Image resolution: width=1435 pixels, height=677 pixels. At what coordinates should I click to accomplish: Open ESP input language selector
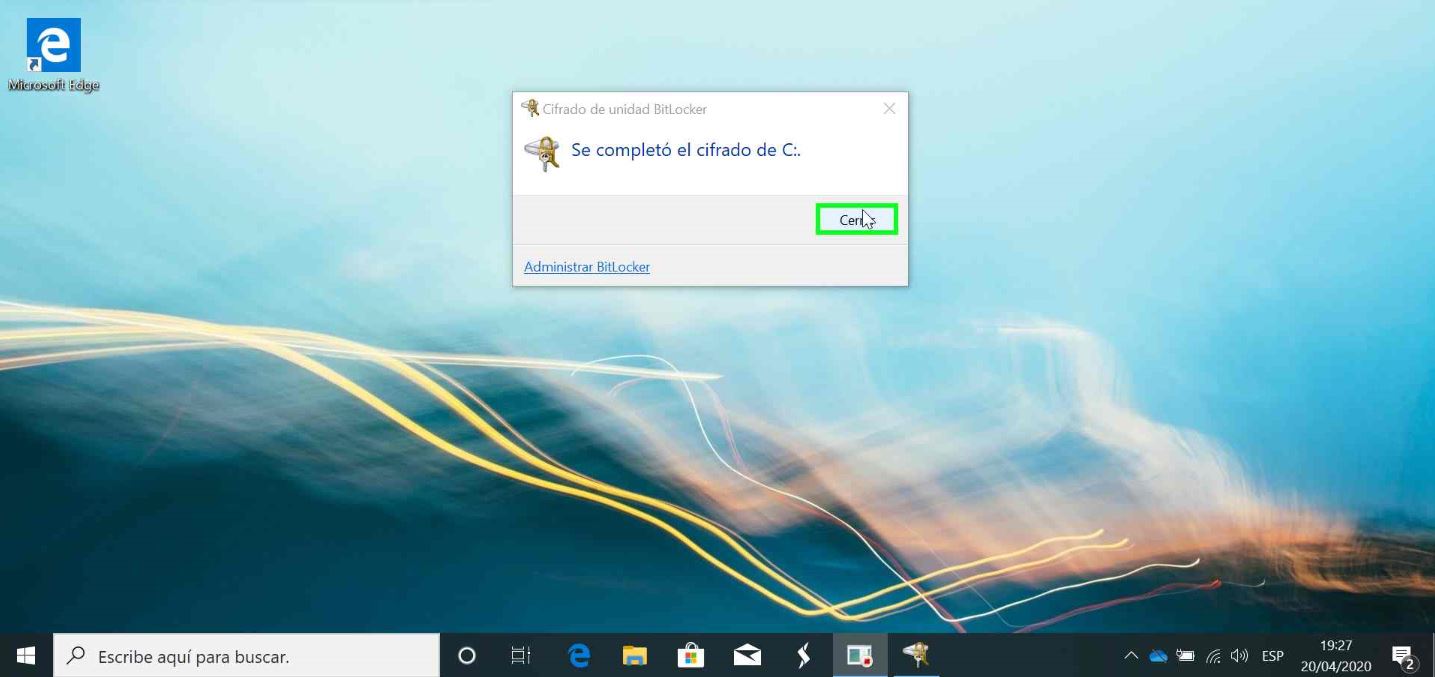point(1272,656)
